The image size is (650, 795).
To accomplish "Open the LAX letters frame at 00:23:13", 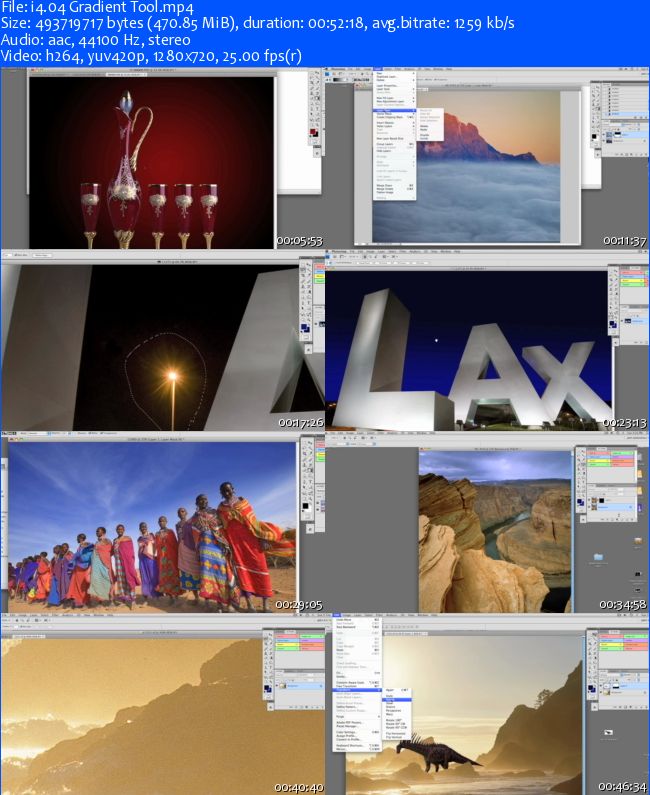I will coord(487,340).
